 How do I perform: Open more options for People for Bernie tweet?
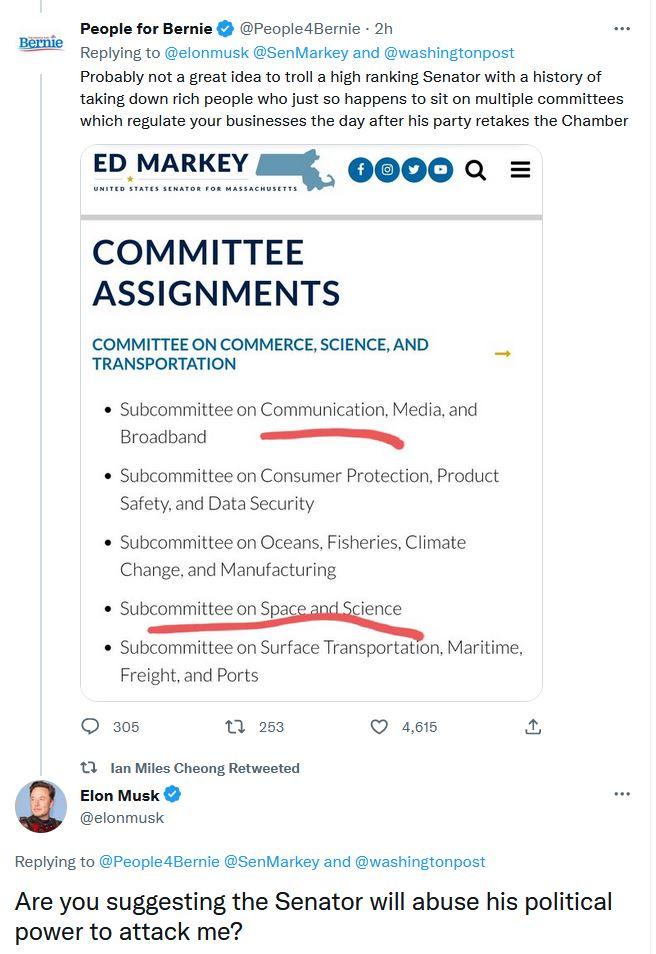tap(622, 29)
